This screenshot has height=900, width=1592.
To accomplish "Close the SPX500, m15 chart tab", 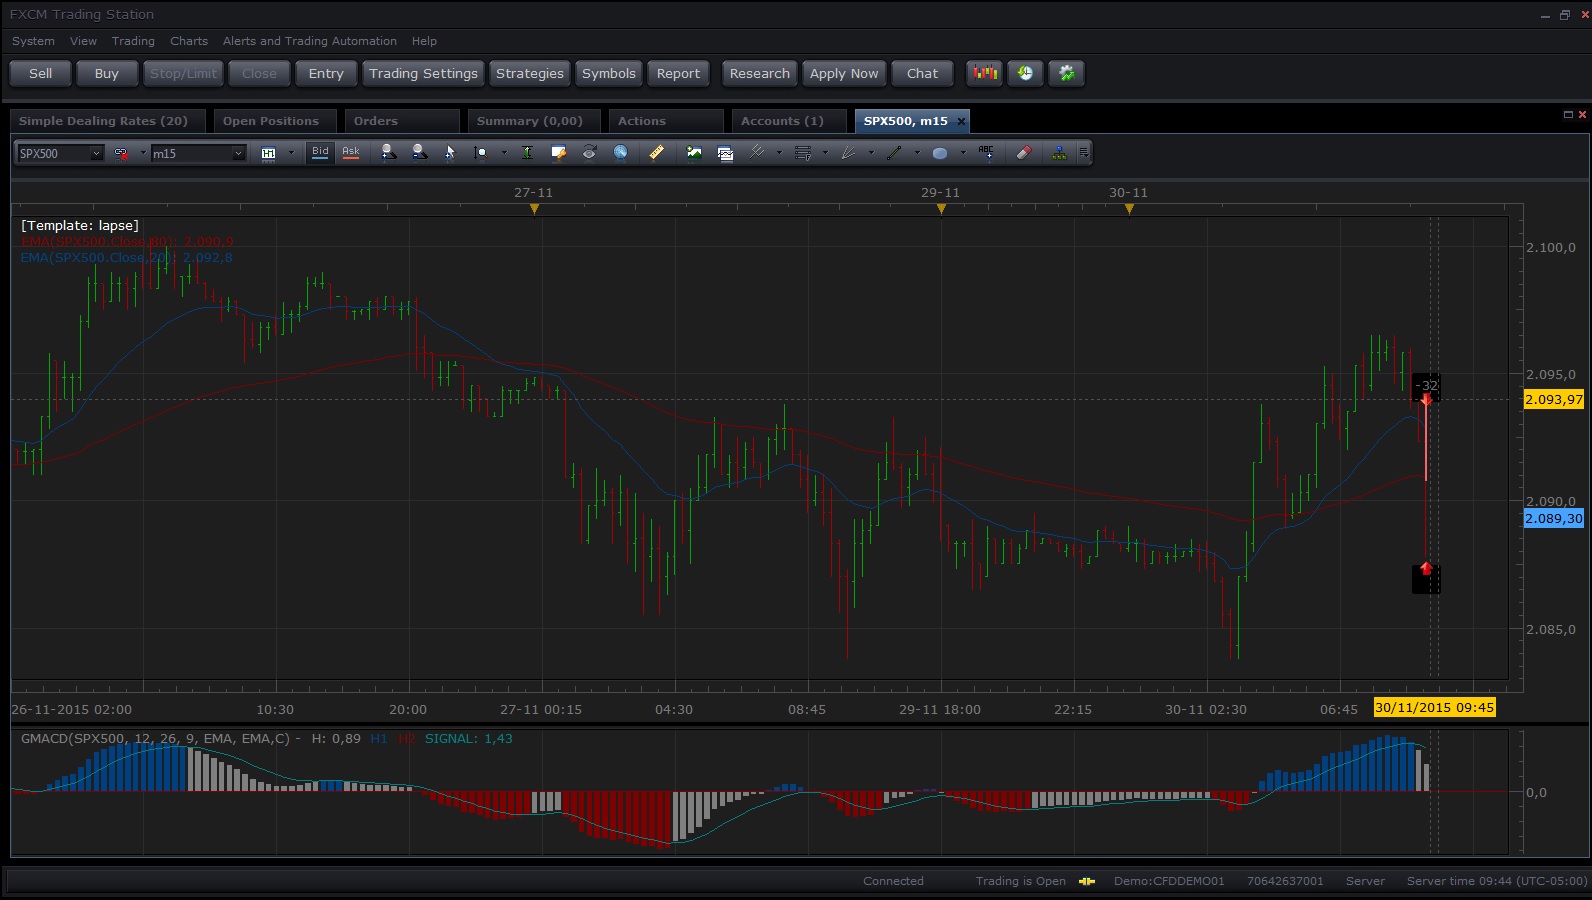I will tap(961, 121).
